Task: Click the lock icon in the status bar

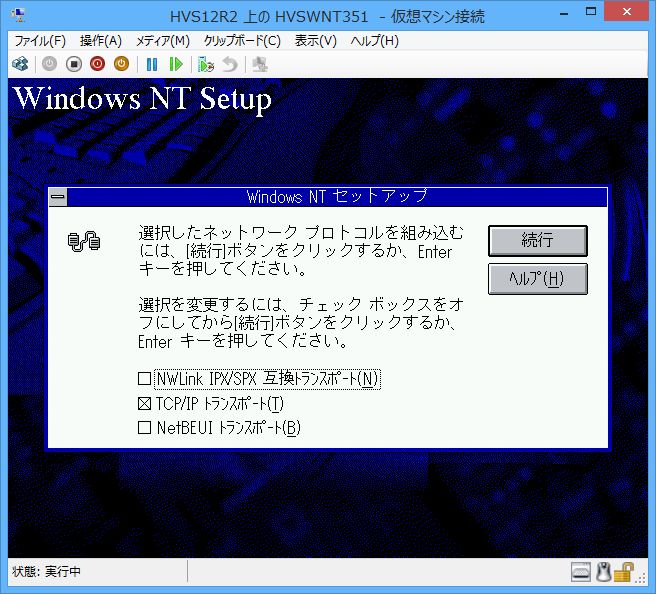Action: pos(623,572)
